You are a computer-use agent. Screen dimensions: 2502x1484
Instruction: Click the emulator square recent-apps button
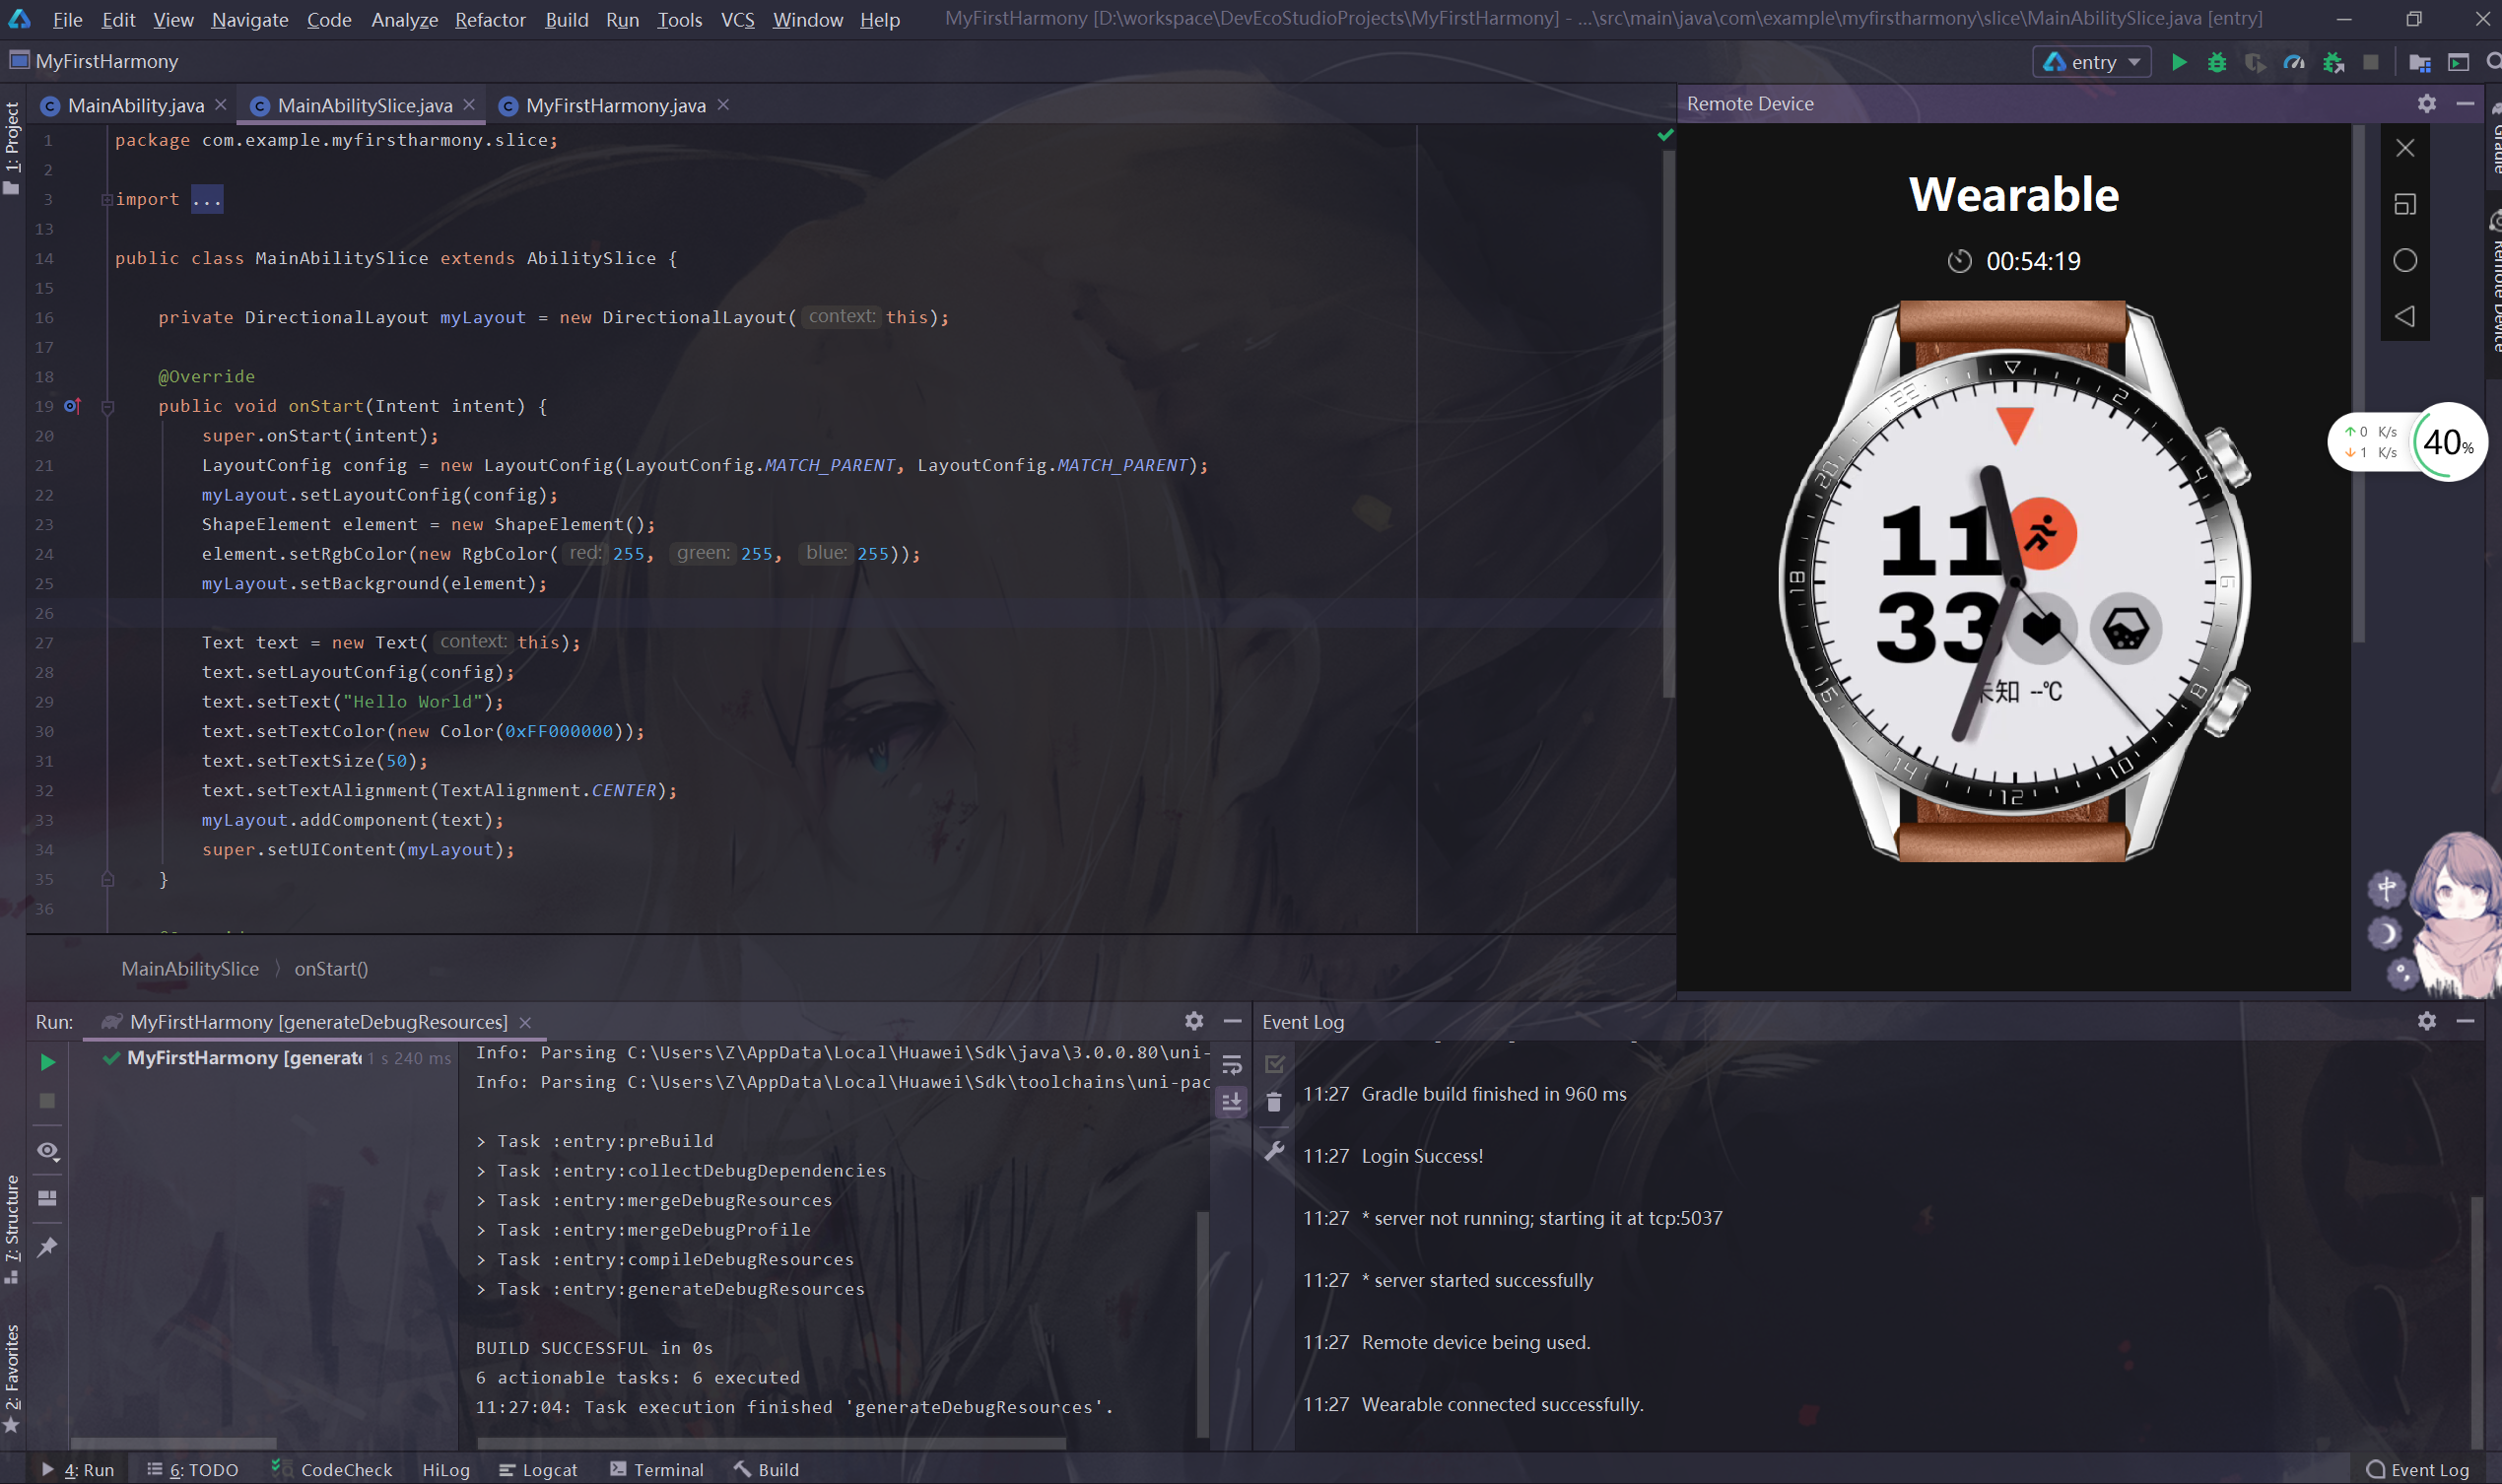(2405, 204)
